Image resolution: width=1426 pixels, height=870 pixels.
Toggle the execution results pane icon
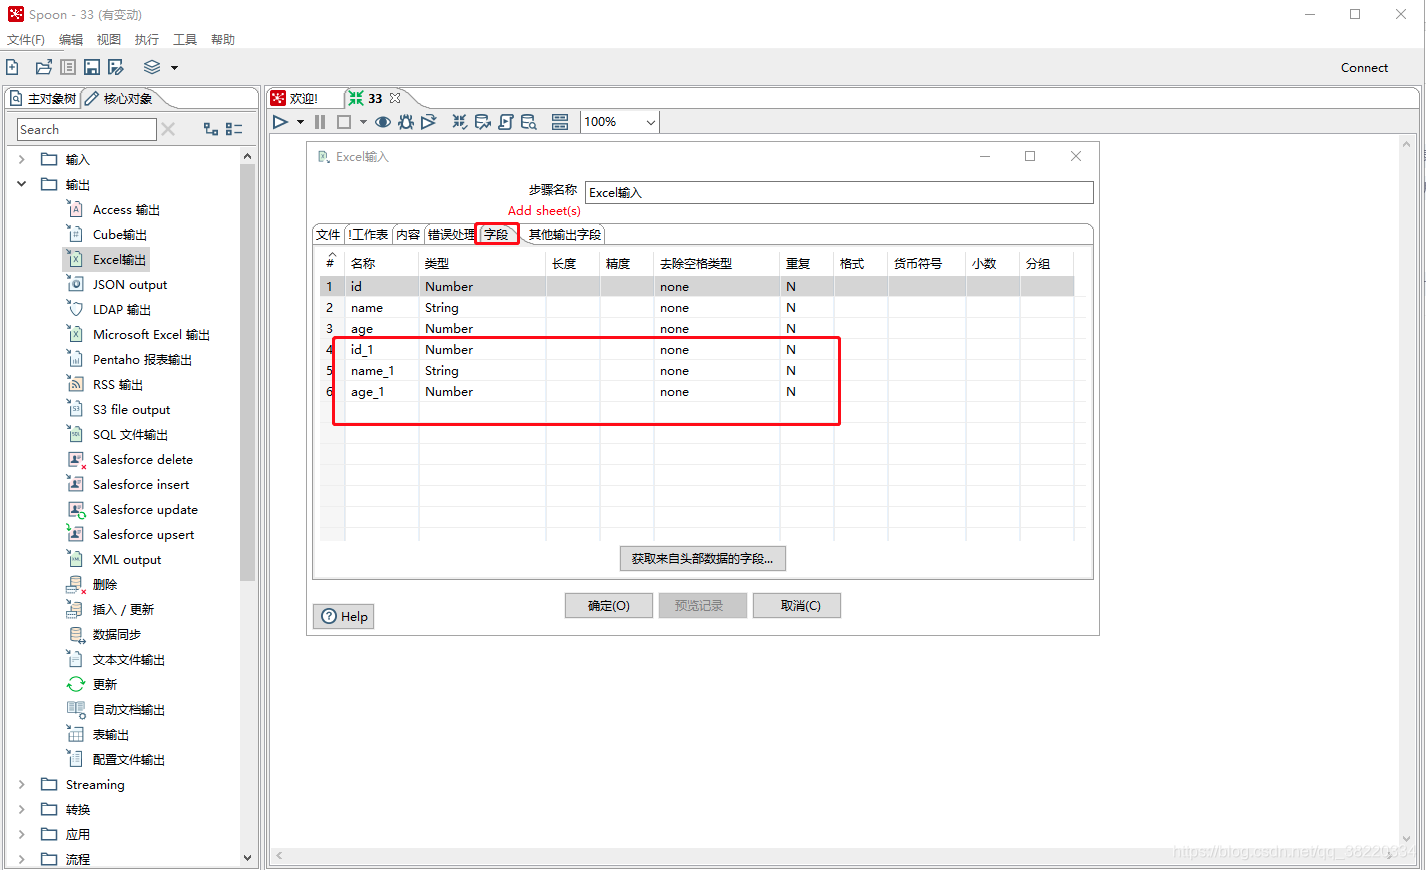click(560, 122)
